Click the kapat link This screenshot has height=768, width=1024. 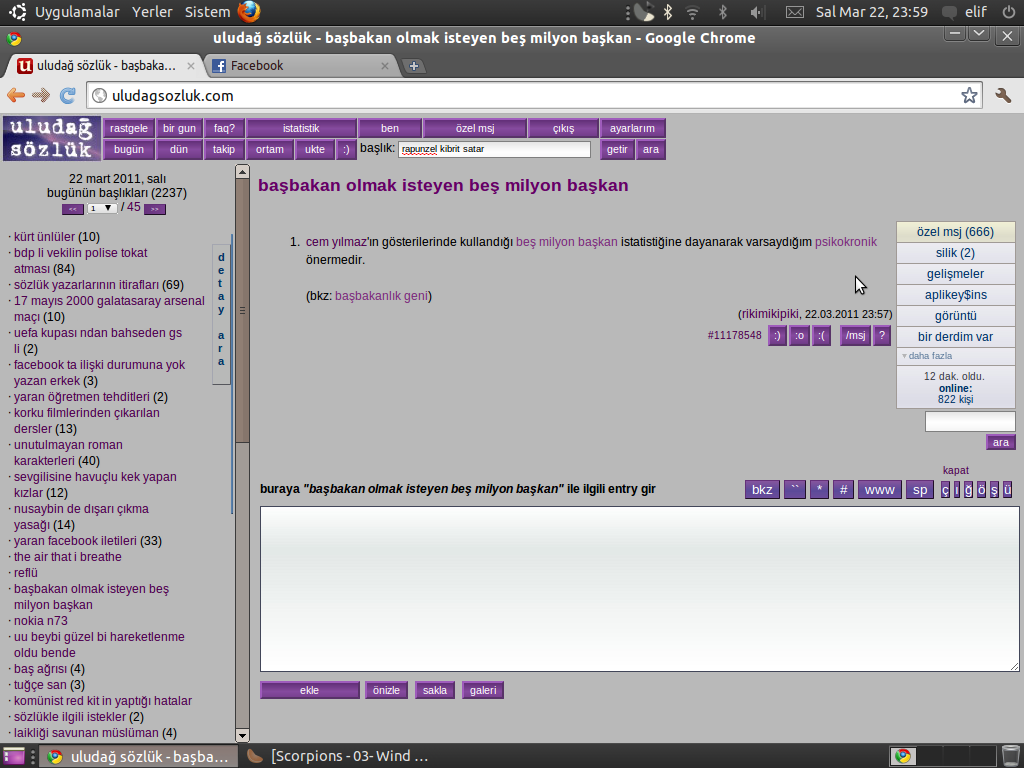(x=955, y=470)
